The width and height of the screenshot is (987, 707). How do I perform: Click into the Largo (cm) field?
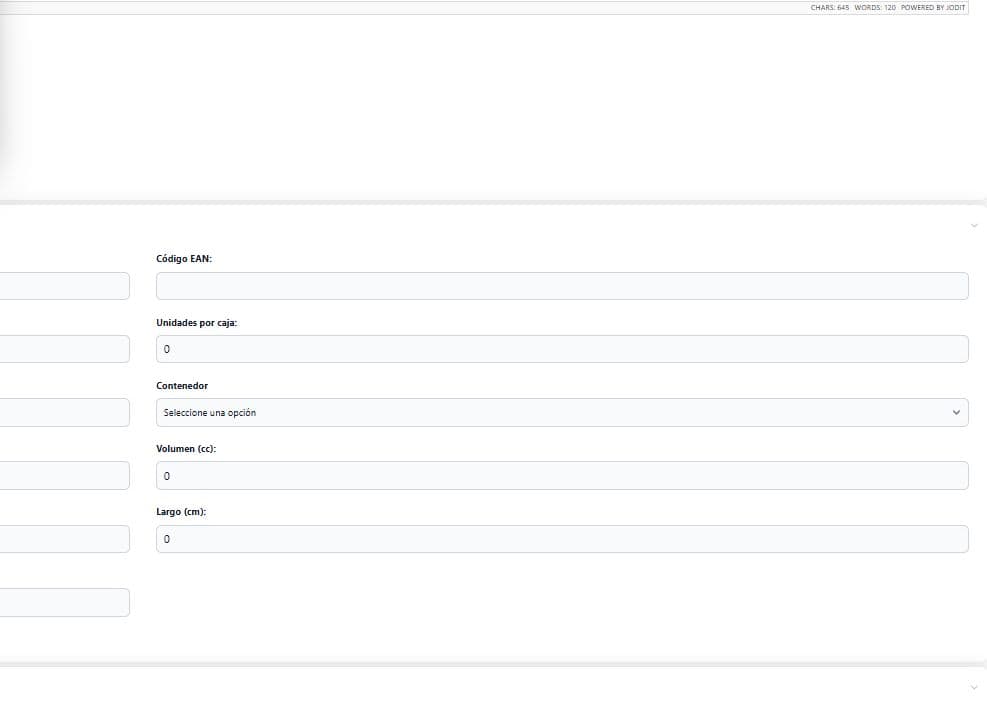[562, 539]
